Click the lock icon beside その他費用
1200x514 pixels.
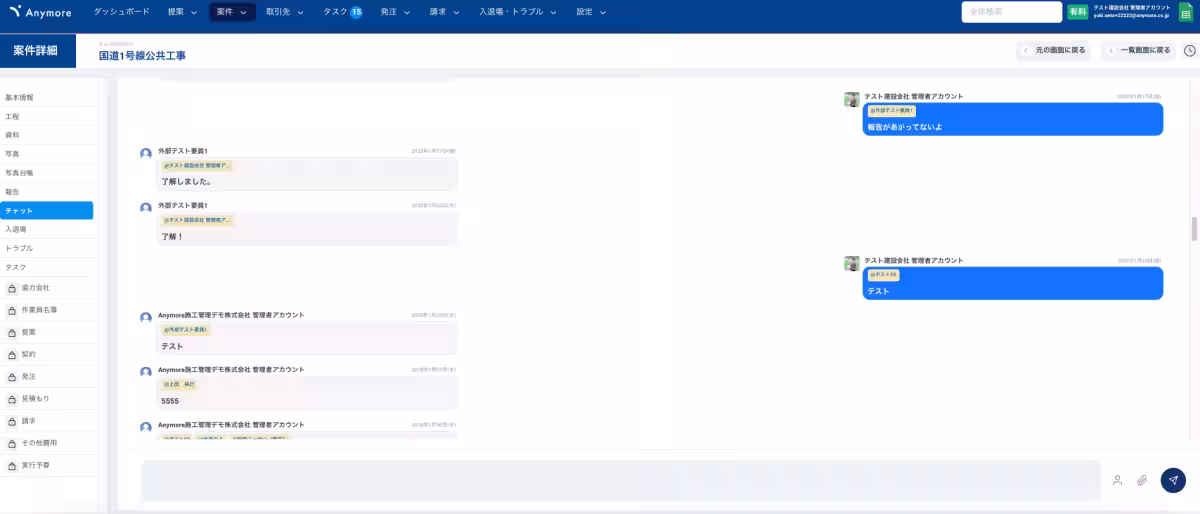click(x=12, y=443)
